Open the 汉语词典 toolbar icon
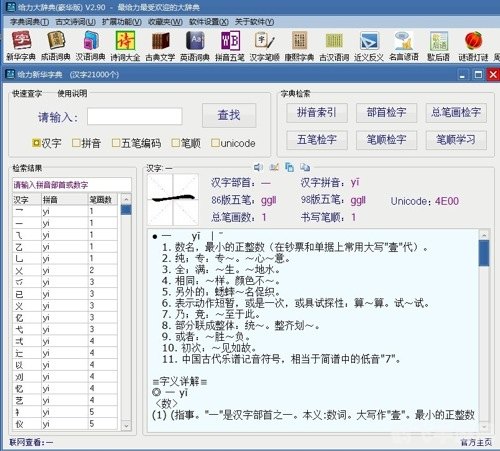This screenshot has width=500, height=451. click(90, 46)
